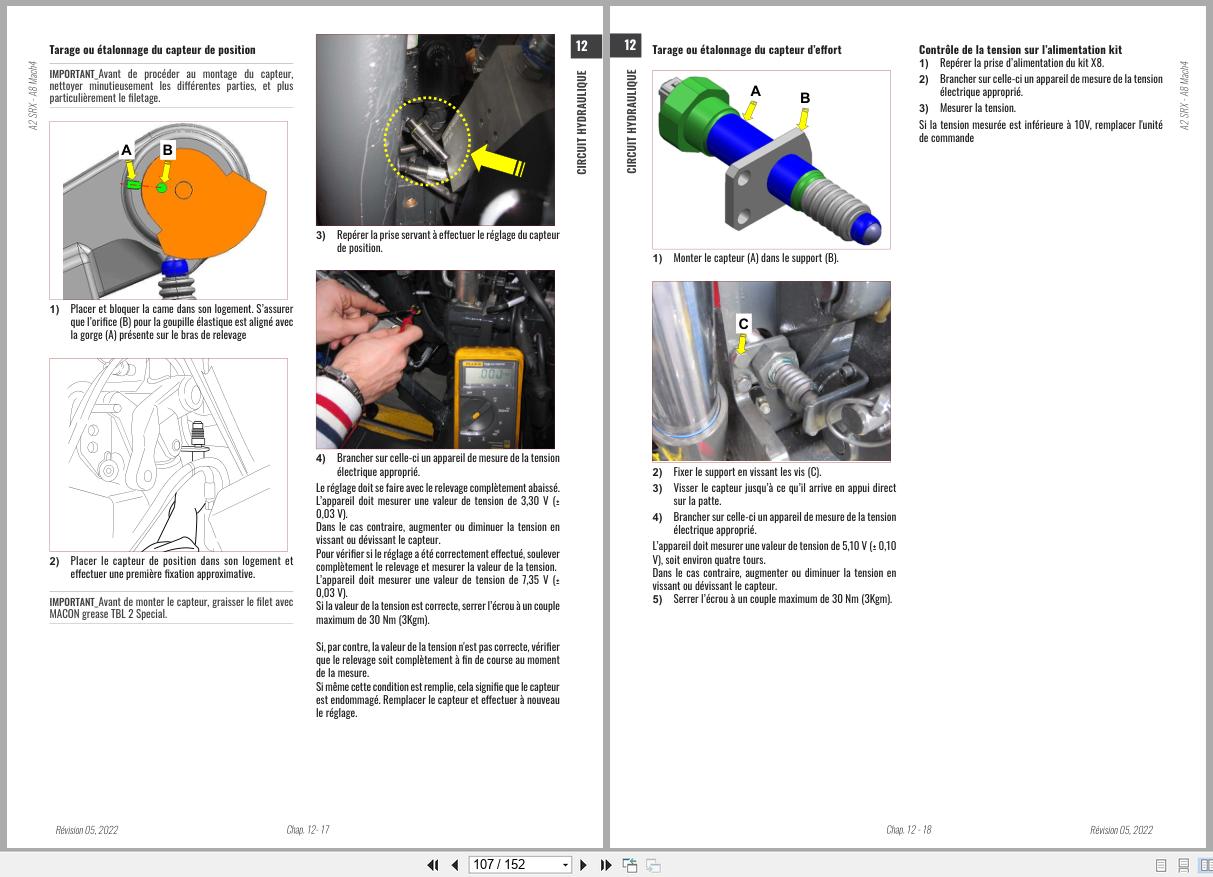This screenshot has width=1213, height=877.
Task: Go to the first page of the document
Action: tap(433, 865)
